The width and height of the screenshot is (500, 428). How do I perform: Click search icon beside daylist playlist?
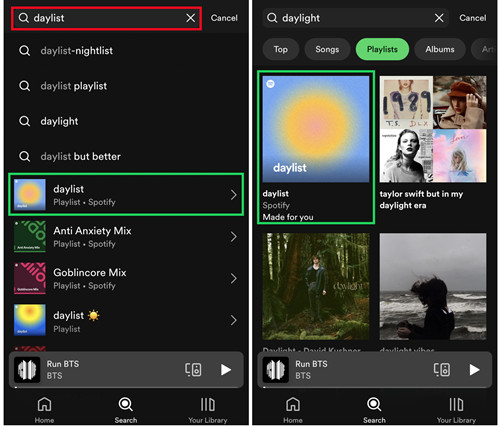tap(24, 86)
